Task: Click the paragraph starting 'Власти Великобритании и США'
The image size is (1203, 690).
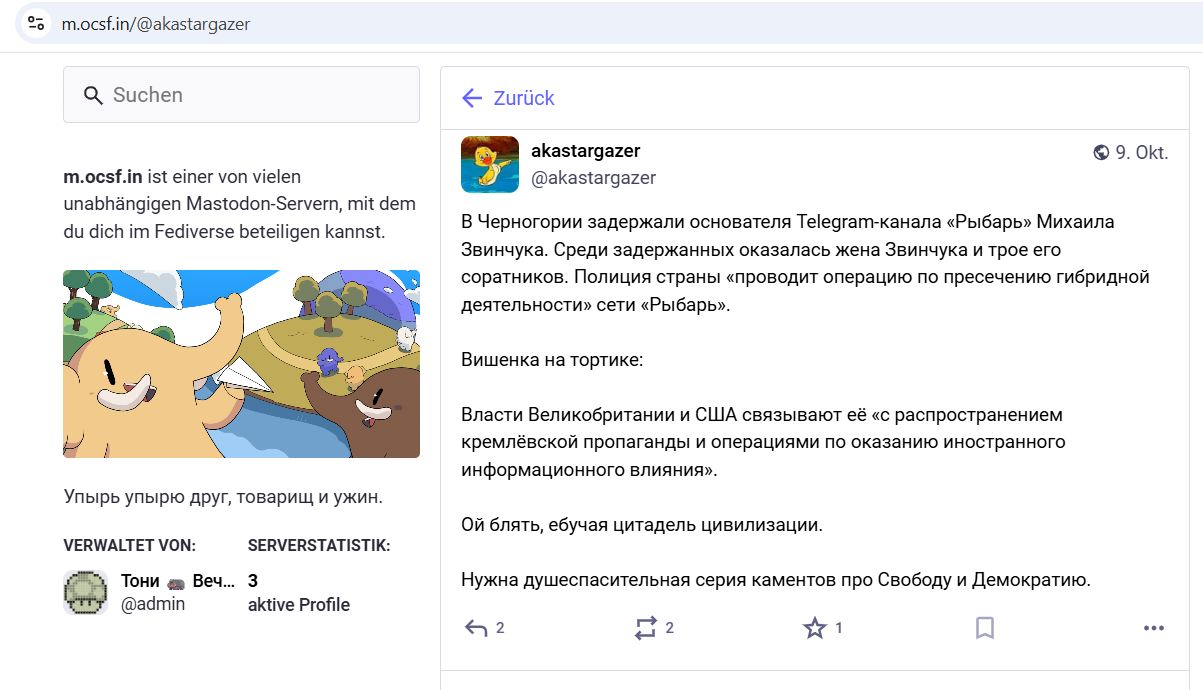Action: 763,442
